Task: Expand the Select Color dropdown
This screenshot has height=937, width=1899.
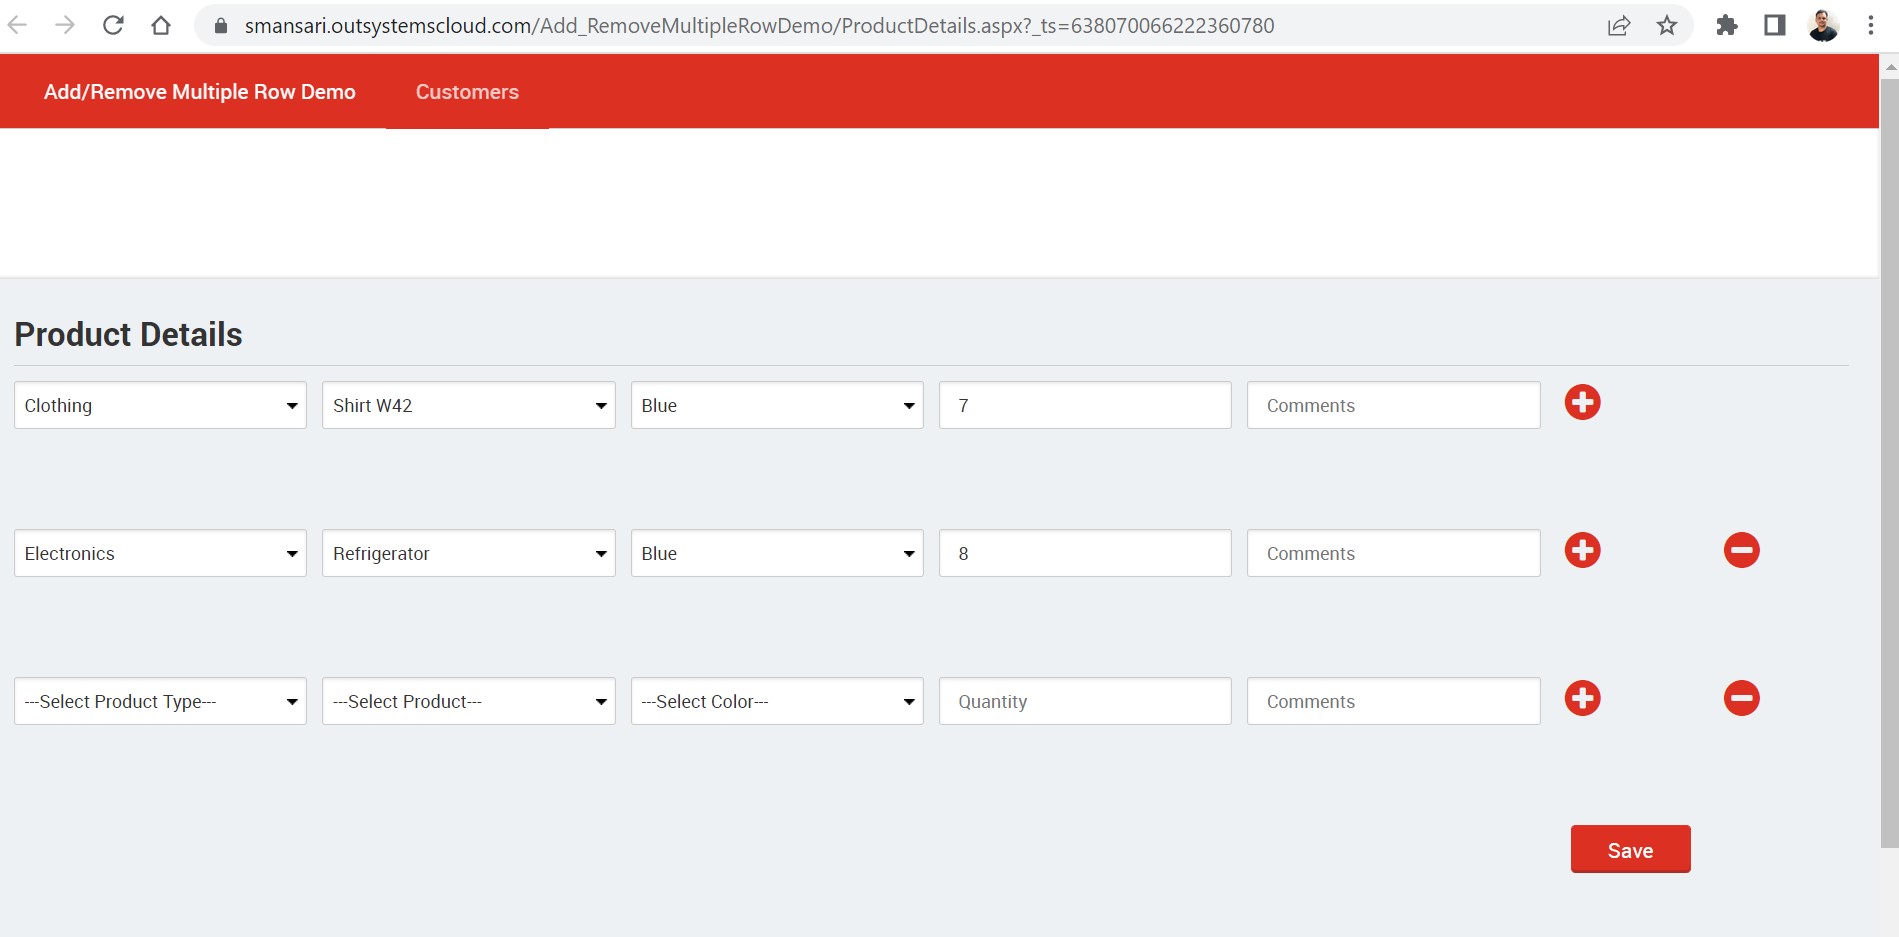Action: pyautogui.click(x=777, y=701)
